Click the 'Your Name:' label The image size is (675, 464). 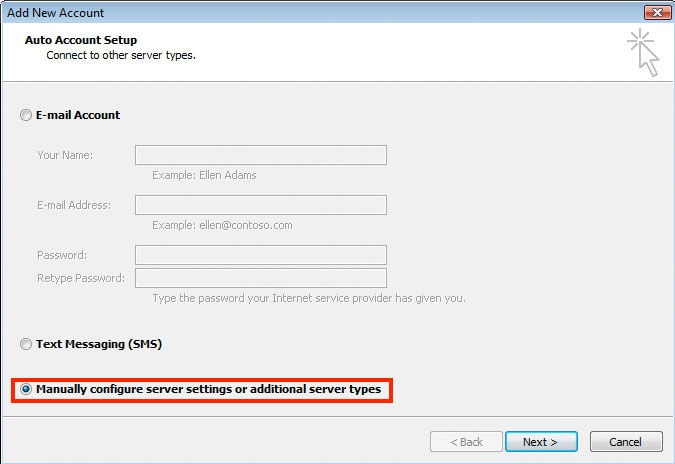[x=65, y=155]
